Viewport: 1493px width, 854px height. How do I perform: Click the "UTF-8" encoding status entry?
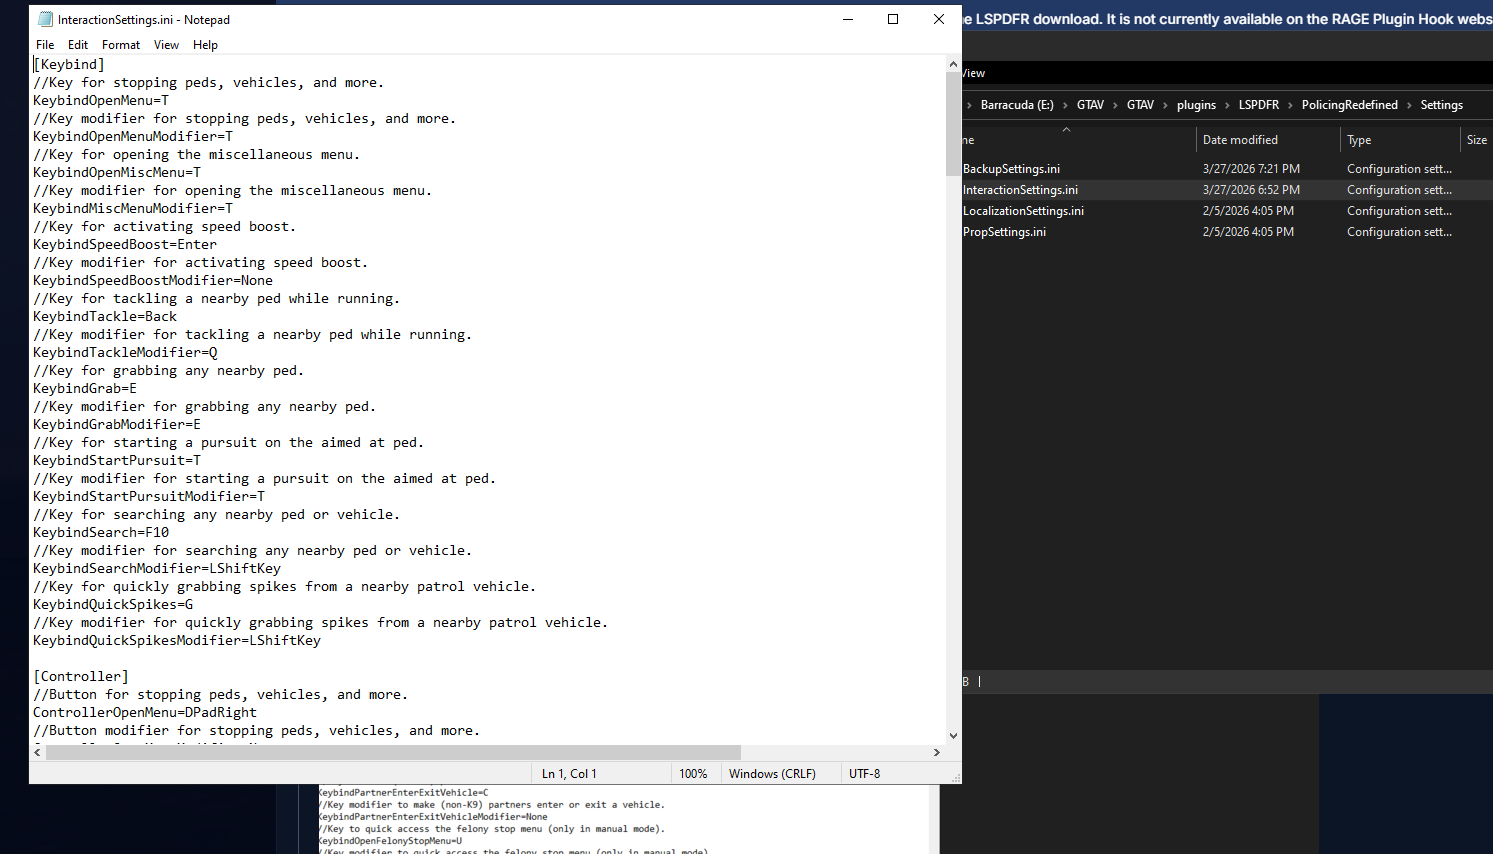865,774
